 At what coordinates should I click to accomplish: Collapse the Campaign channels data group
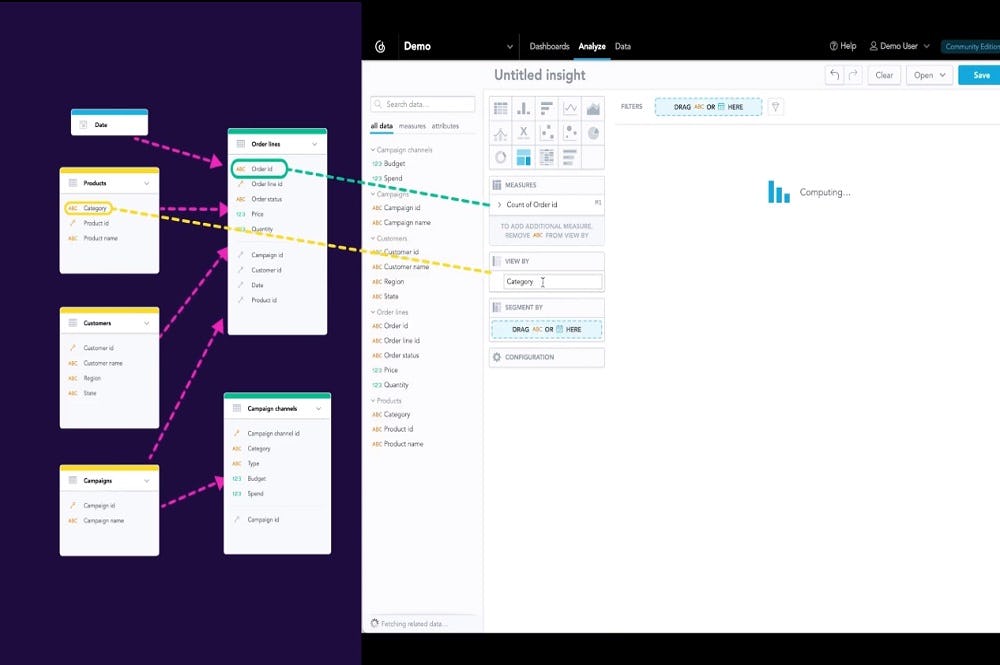(x=373, y=150)
